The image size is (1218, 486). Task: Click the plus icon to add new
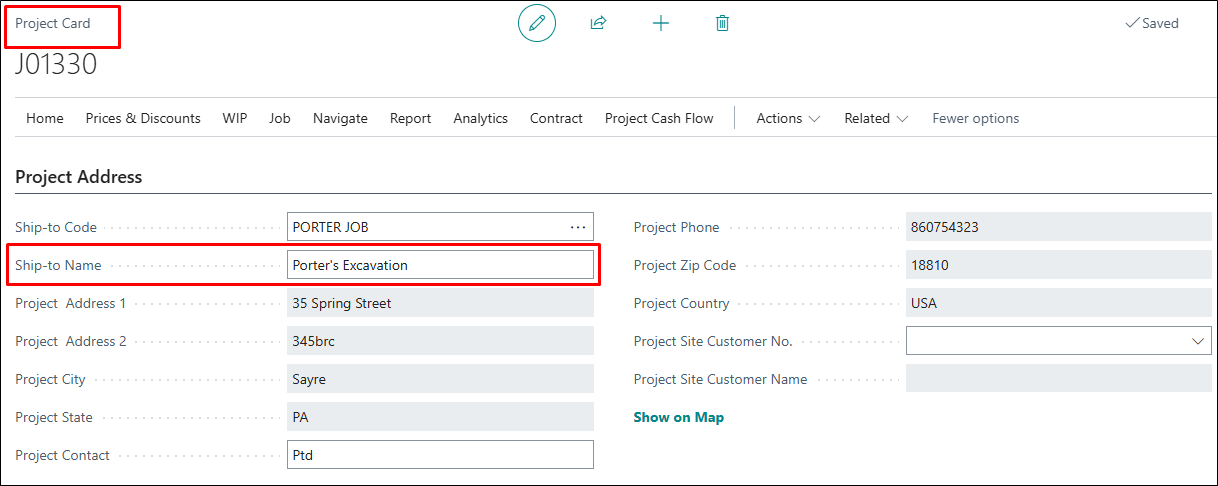click(660, 23)
